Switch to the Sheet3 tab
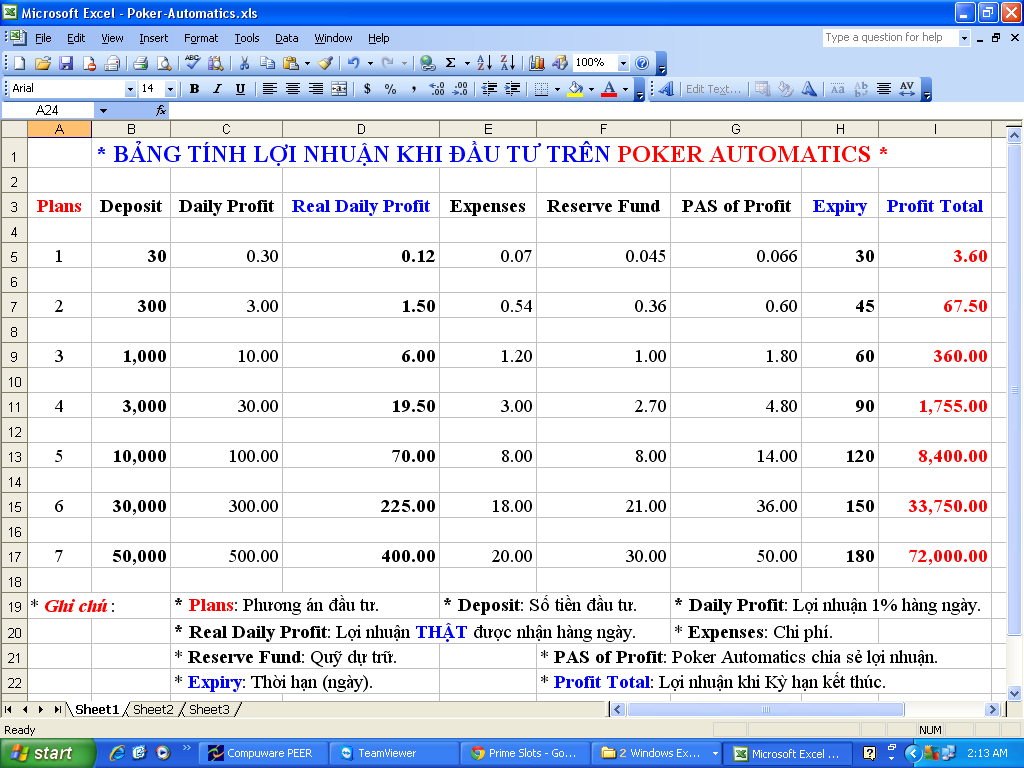 [209, 709]
